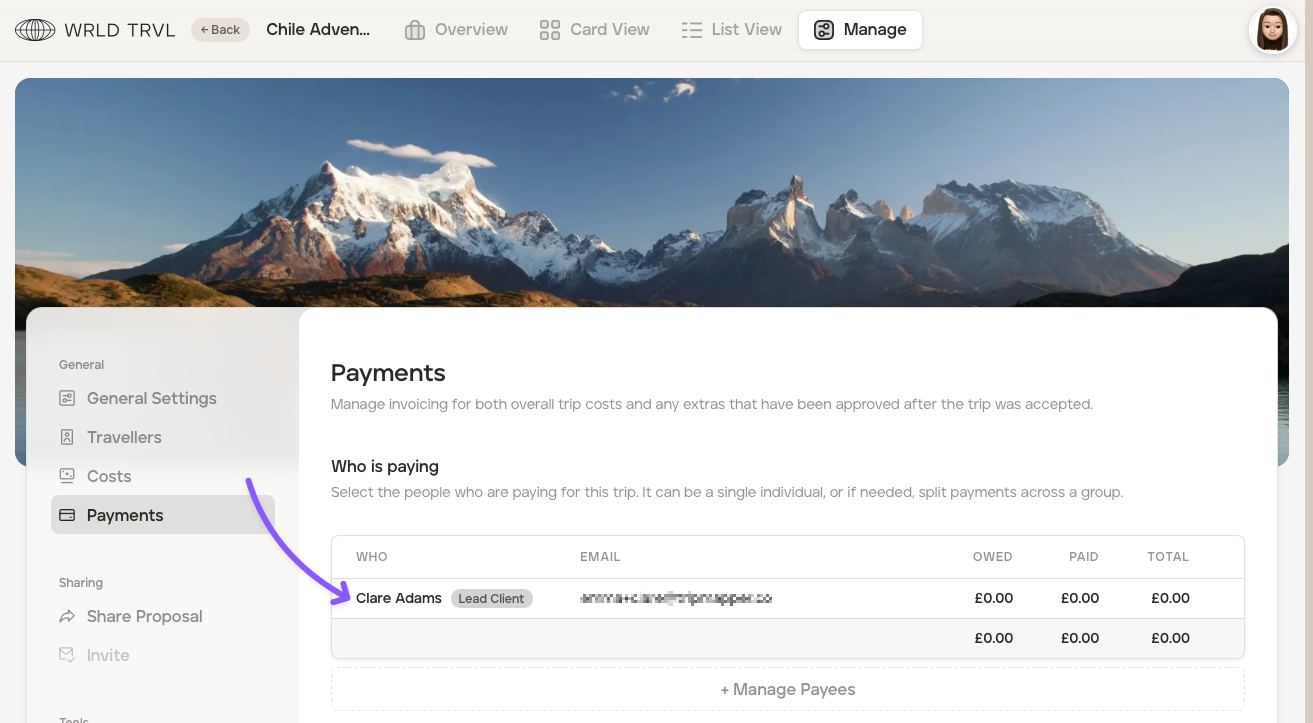
Task: Open the user profile avatar
Action: coord(1272,30)
